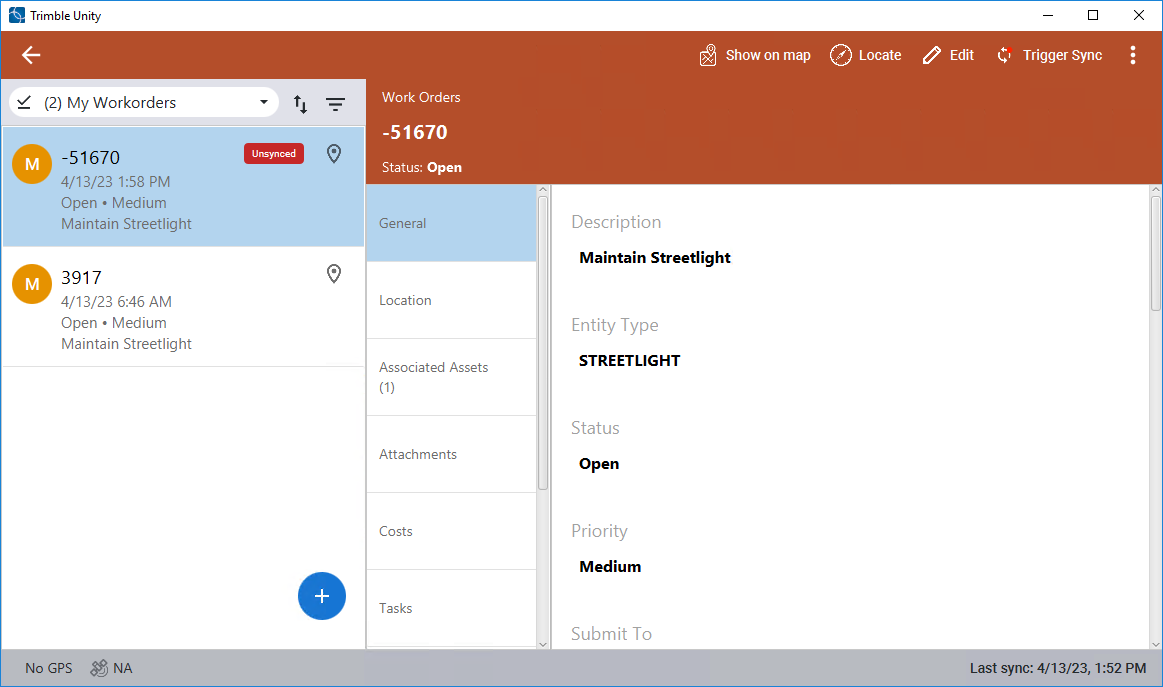Click Show on map icon
The image size is (1163, 687).
pos(708,55)
